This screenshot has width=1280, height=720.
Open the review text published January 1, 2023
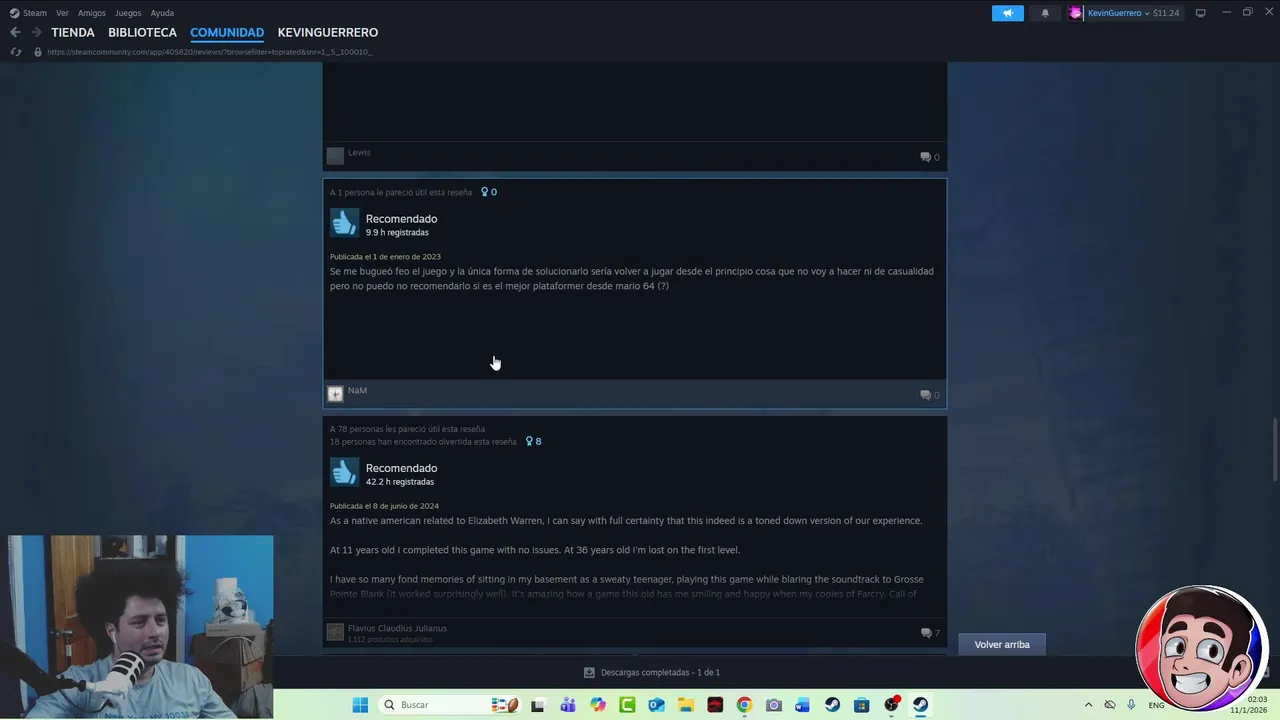[631, 278]
